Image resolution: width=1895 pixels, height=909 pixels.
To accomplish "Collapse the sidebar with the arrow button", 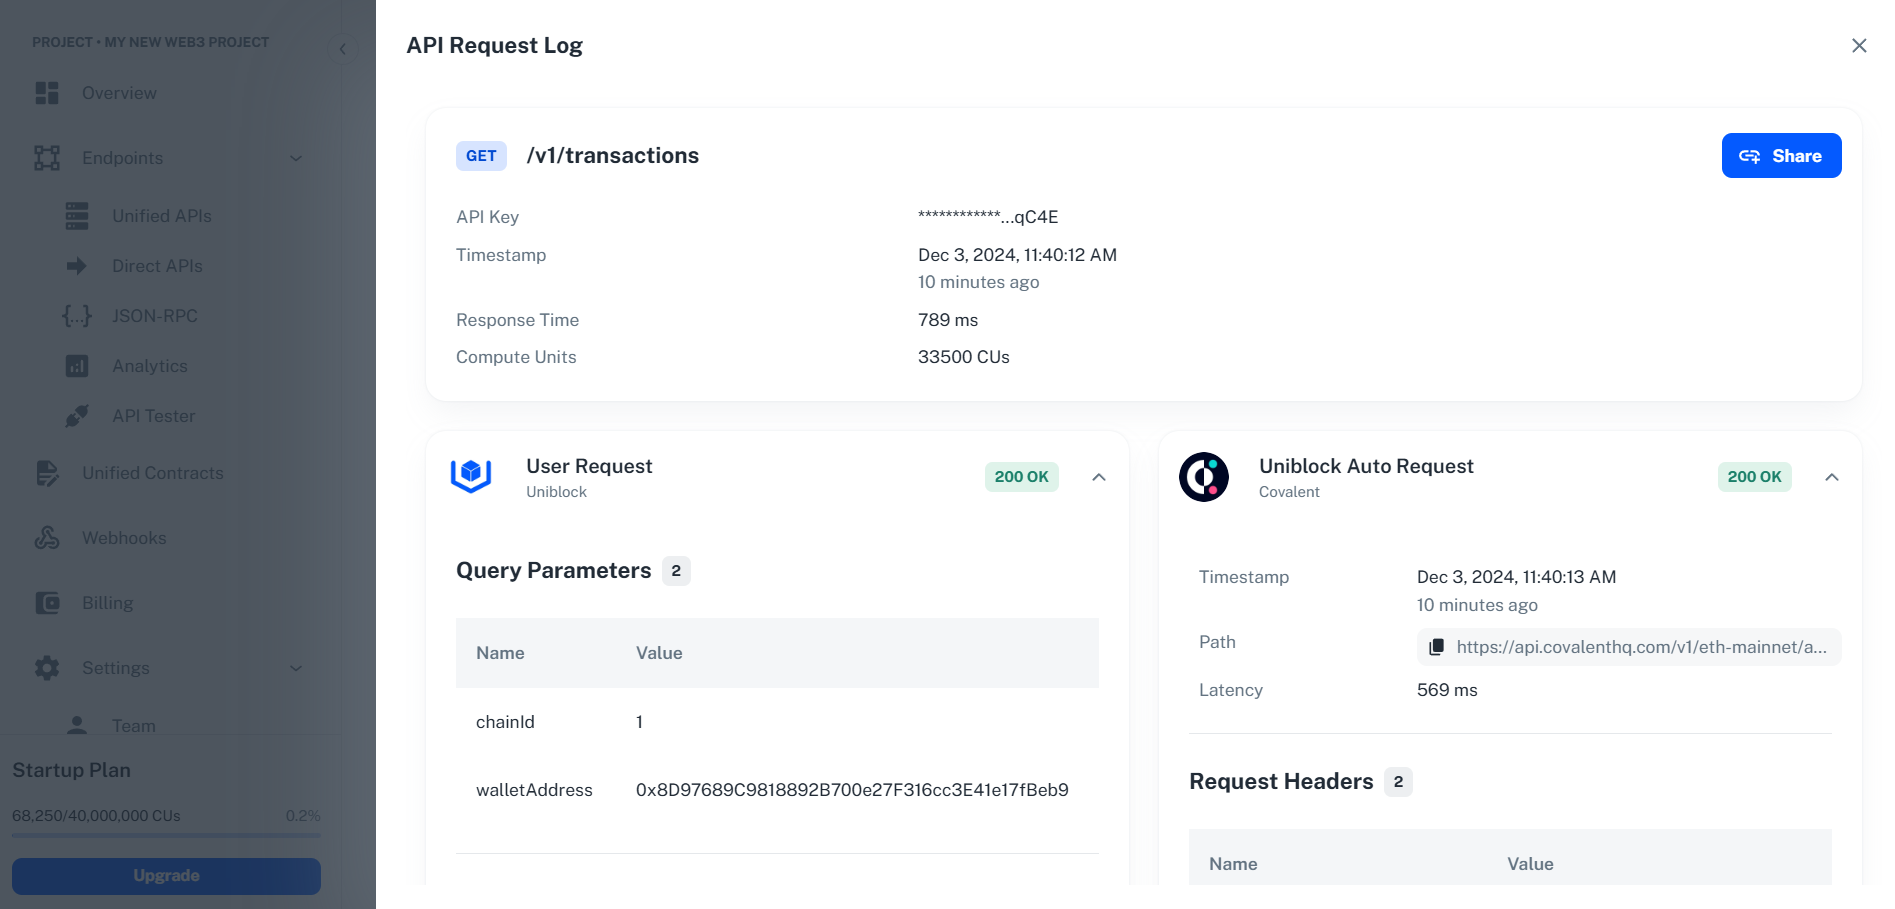I will (343, 48).
